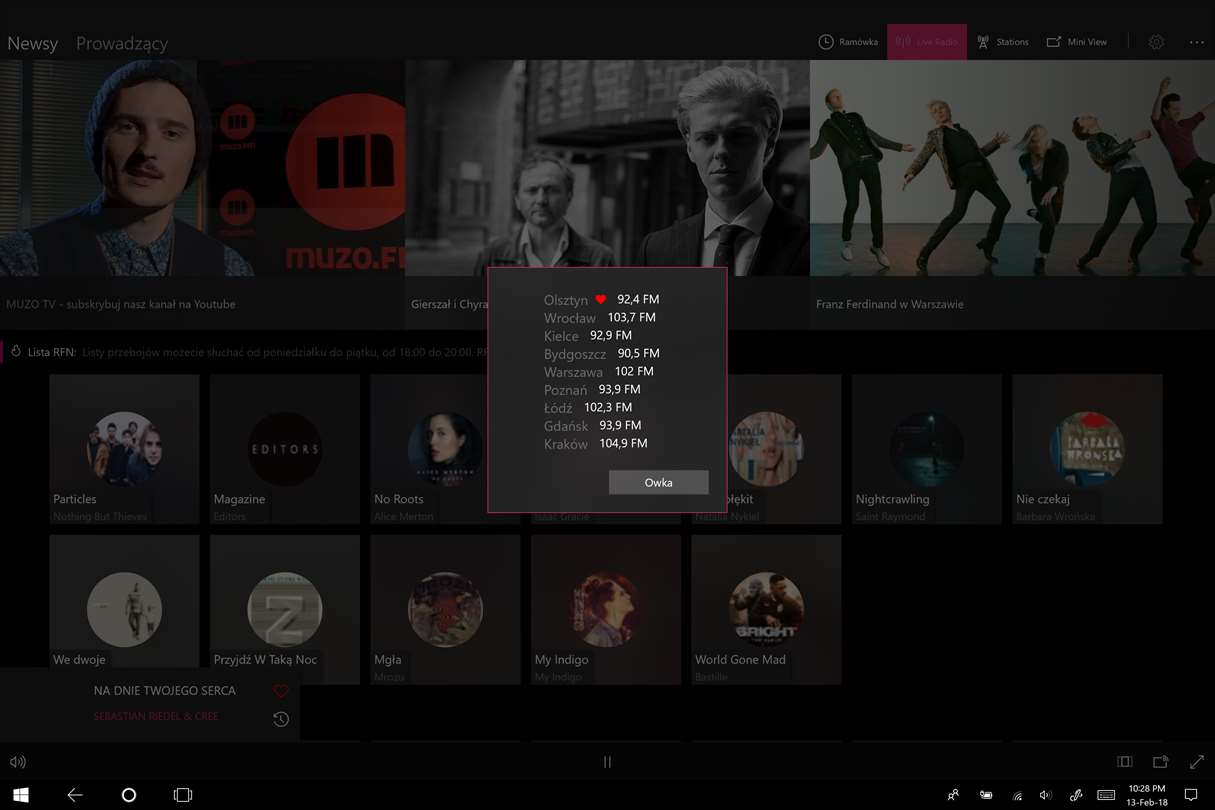Open the My Indigo song tile
Screen dimensions: 1215x810
pos(606,609)
